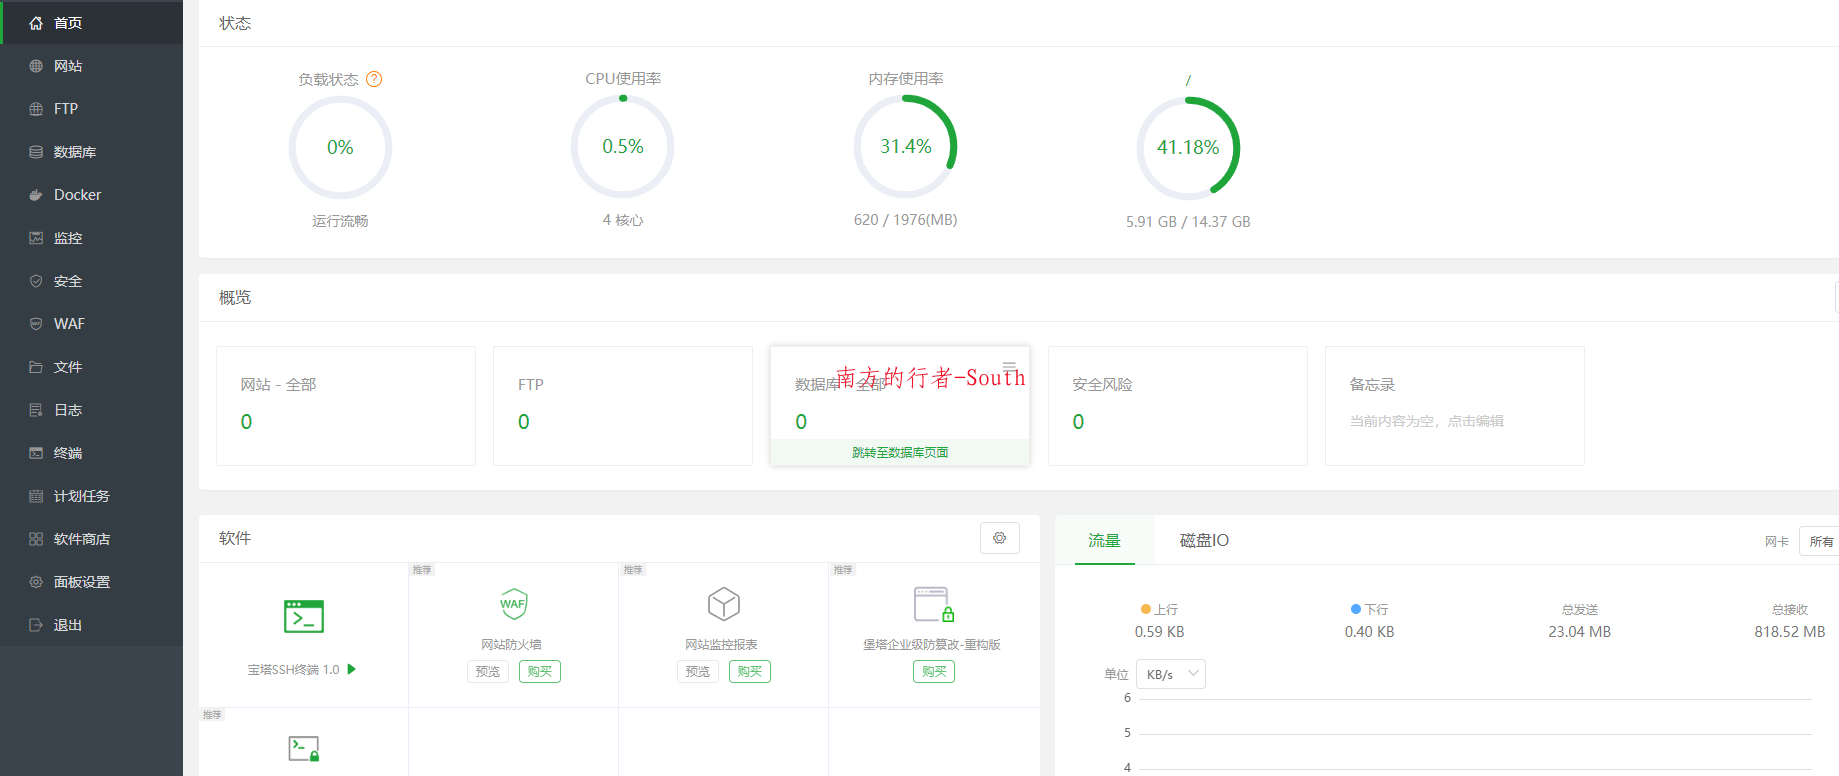
Task: Click the shield icon beside 安全
Action: tap(36, 281)
